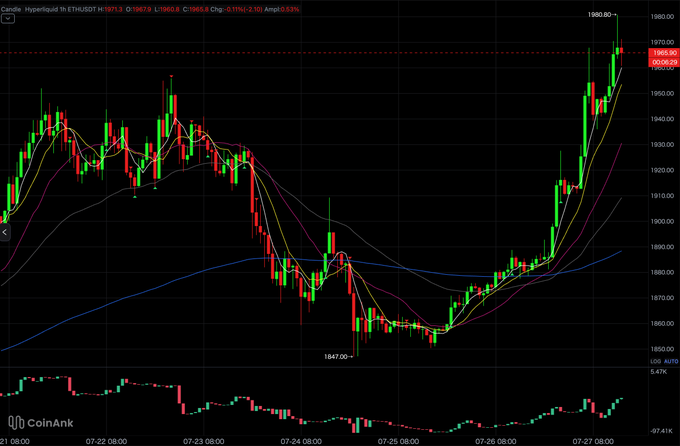Viewport: 680px width, 446px height.
Task: Click the 1847.00 low marker label
Action: click(338, 357)
